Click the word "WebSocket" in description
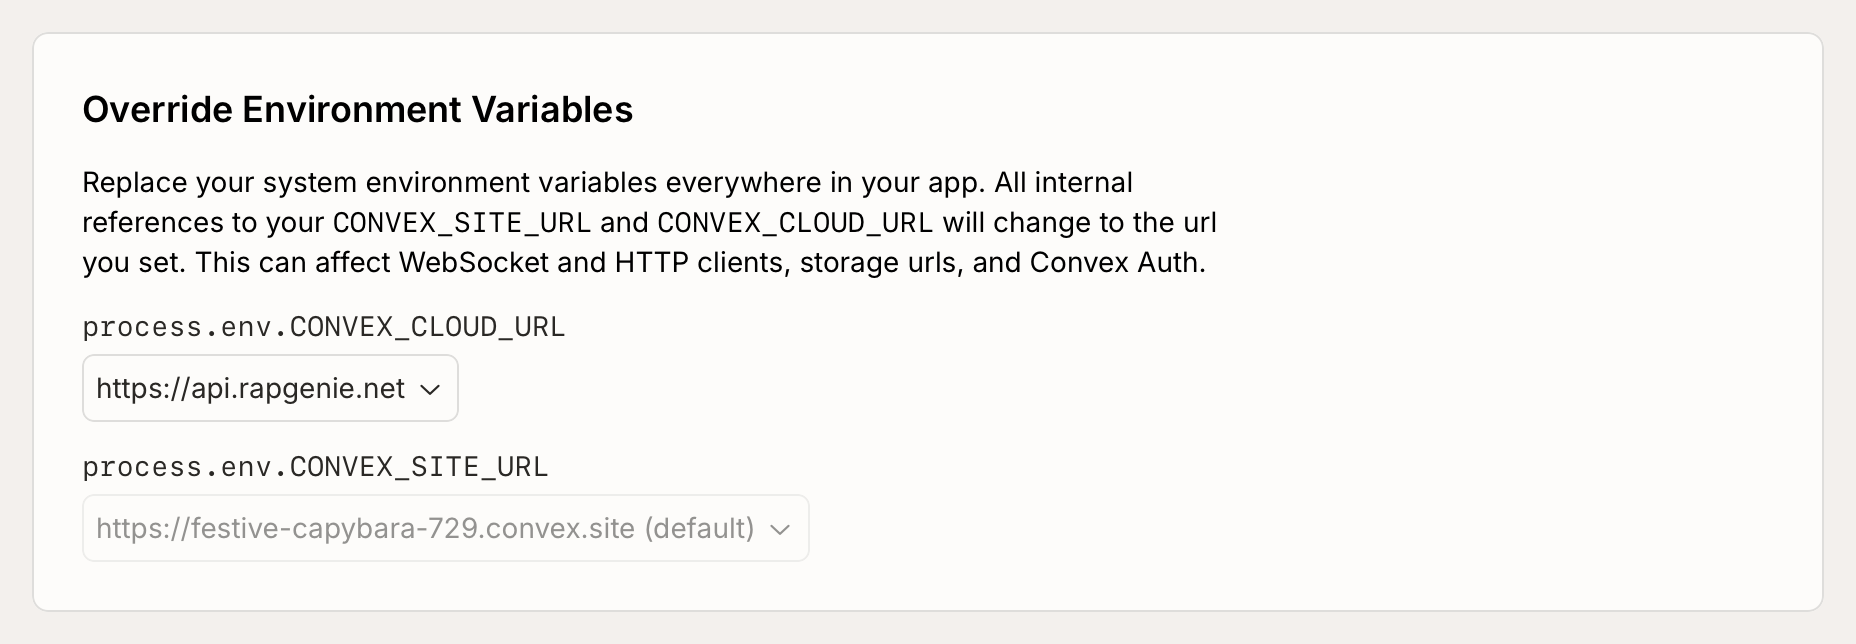The width and height of the screenshot is (1856, 644). [474, 262]
